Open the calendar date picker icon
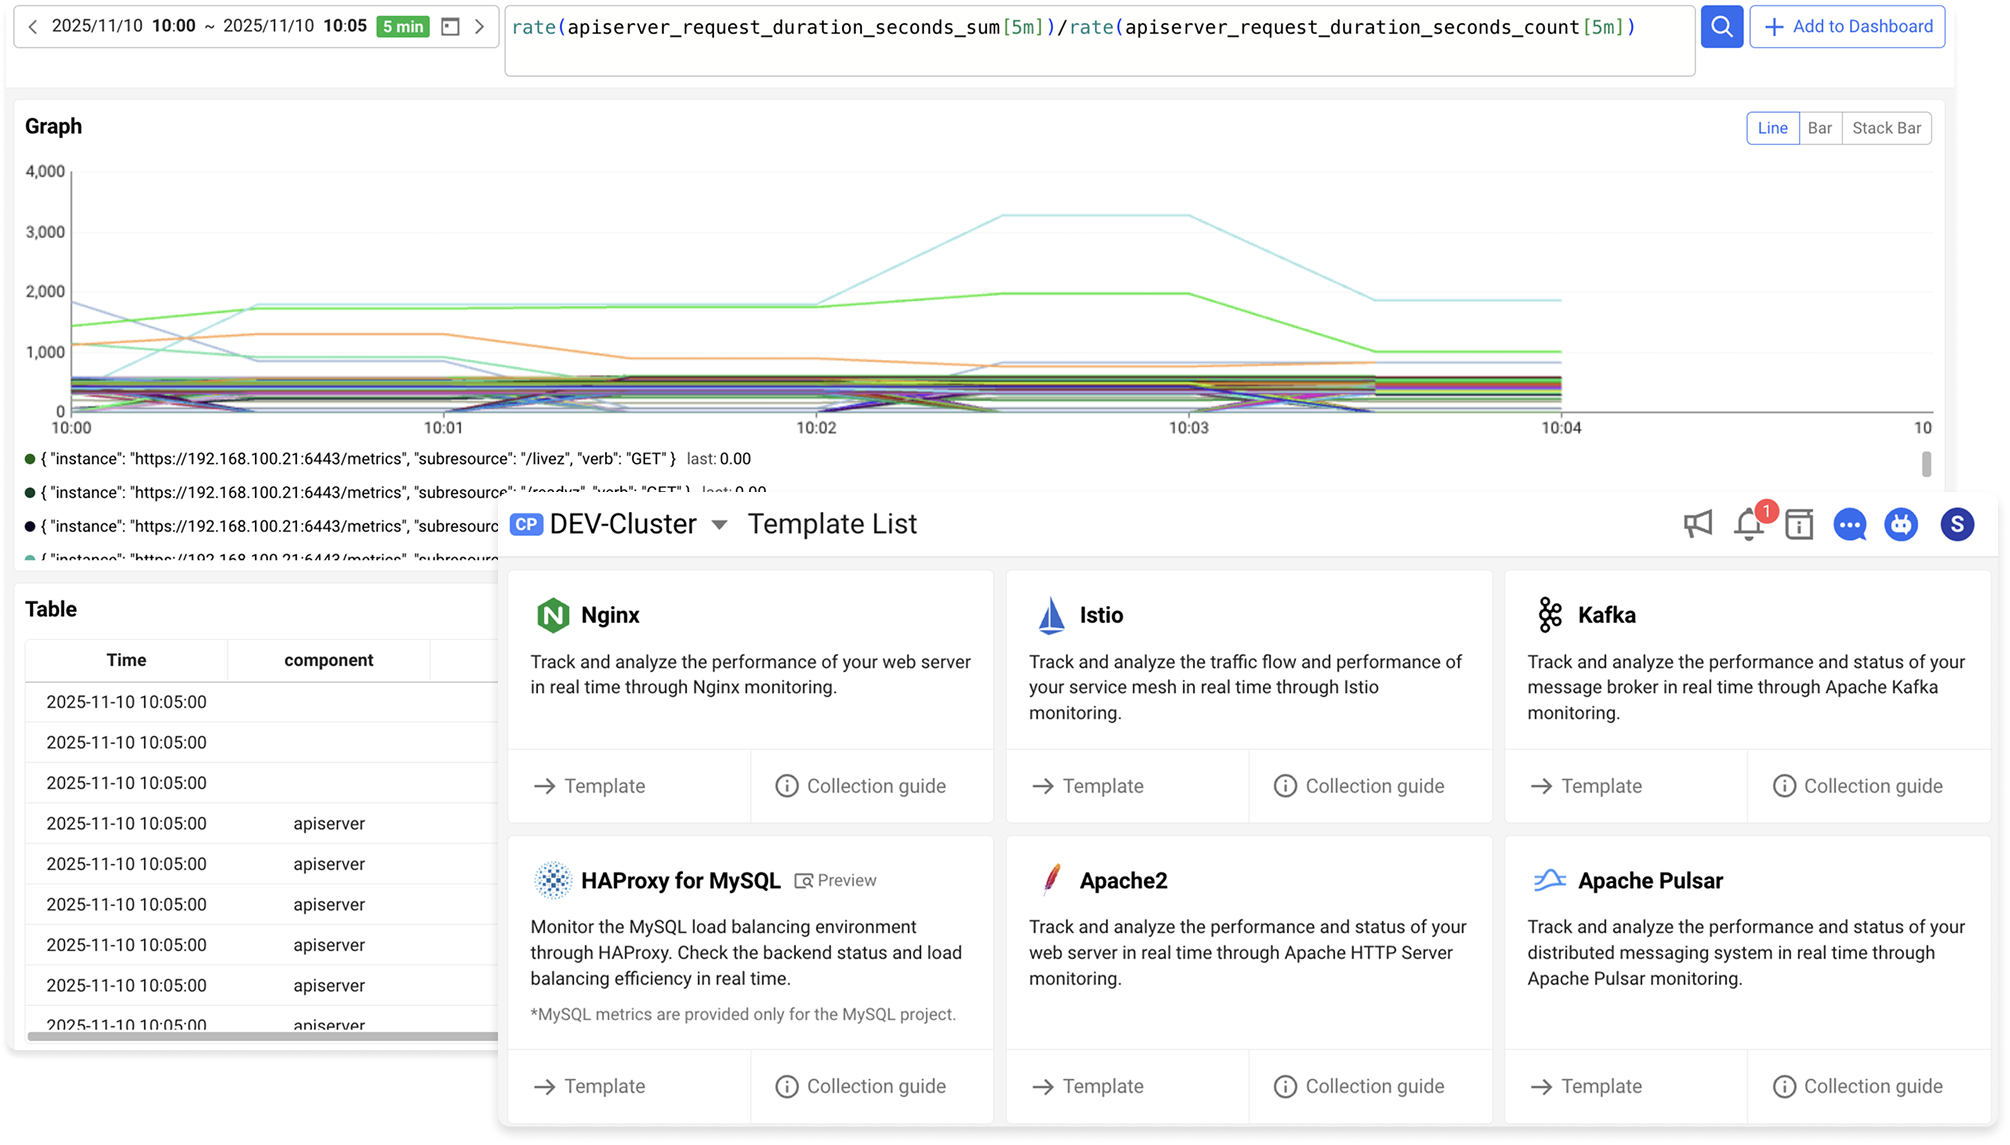The width and height of the screenshot is (2010, 1145). [x=450, y=27]
